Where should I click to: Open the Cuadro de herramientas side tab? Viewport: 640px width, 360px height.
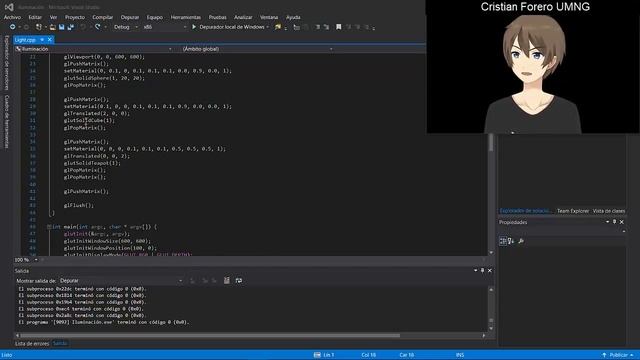(x=7, y=122)
